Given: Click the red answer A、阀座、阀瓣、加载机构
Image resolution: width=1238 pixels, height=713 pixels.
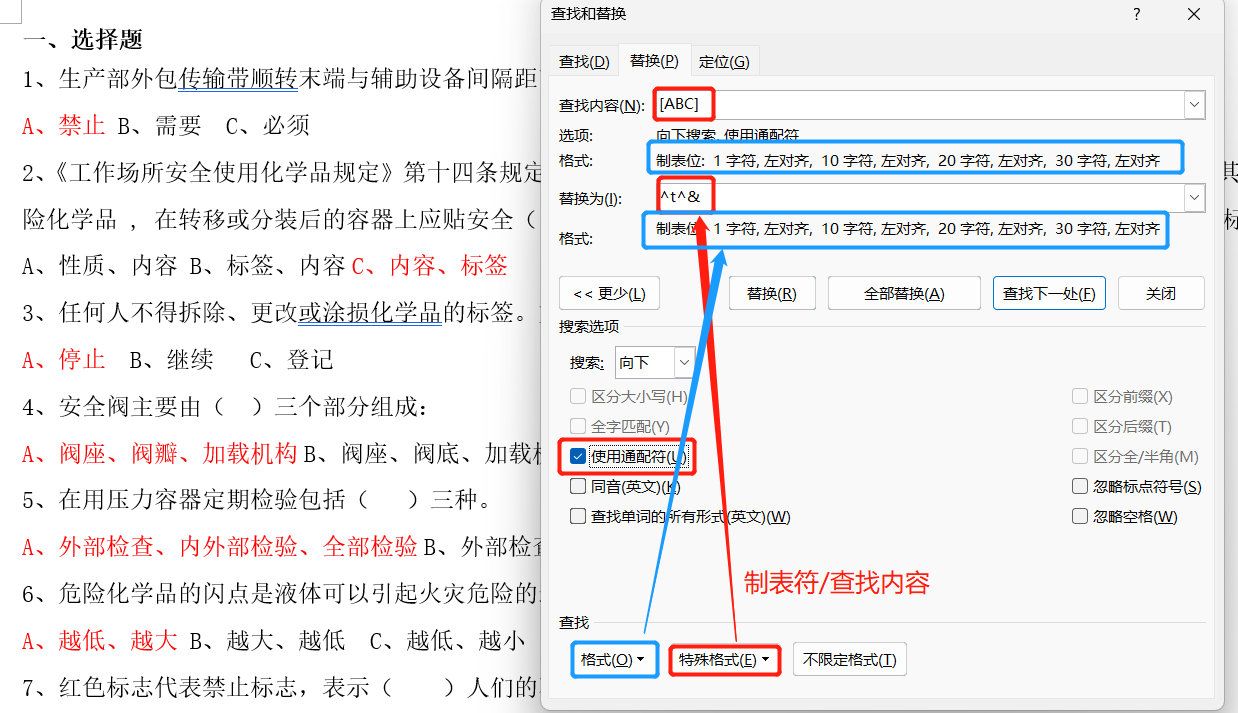Looking at the screenshot, I should (160, 454).
